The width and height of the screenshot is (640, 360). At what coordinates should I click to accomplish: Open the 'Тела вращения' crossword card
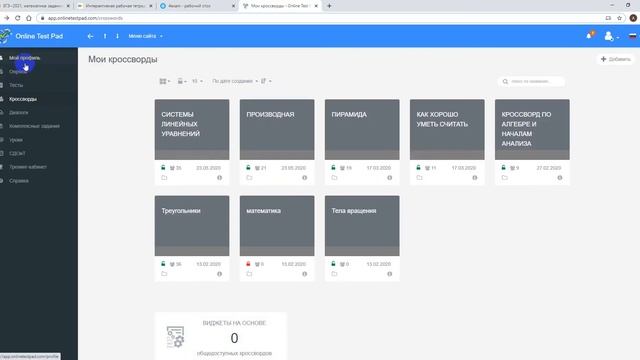click(x=362, y=226)
